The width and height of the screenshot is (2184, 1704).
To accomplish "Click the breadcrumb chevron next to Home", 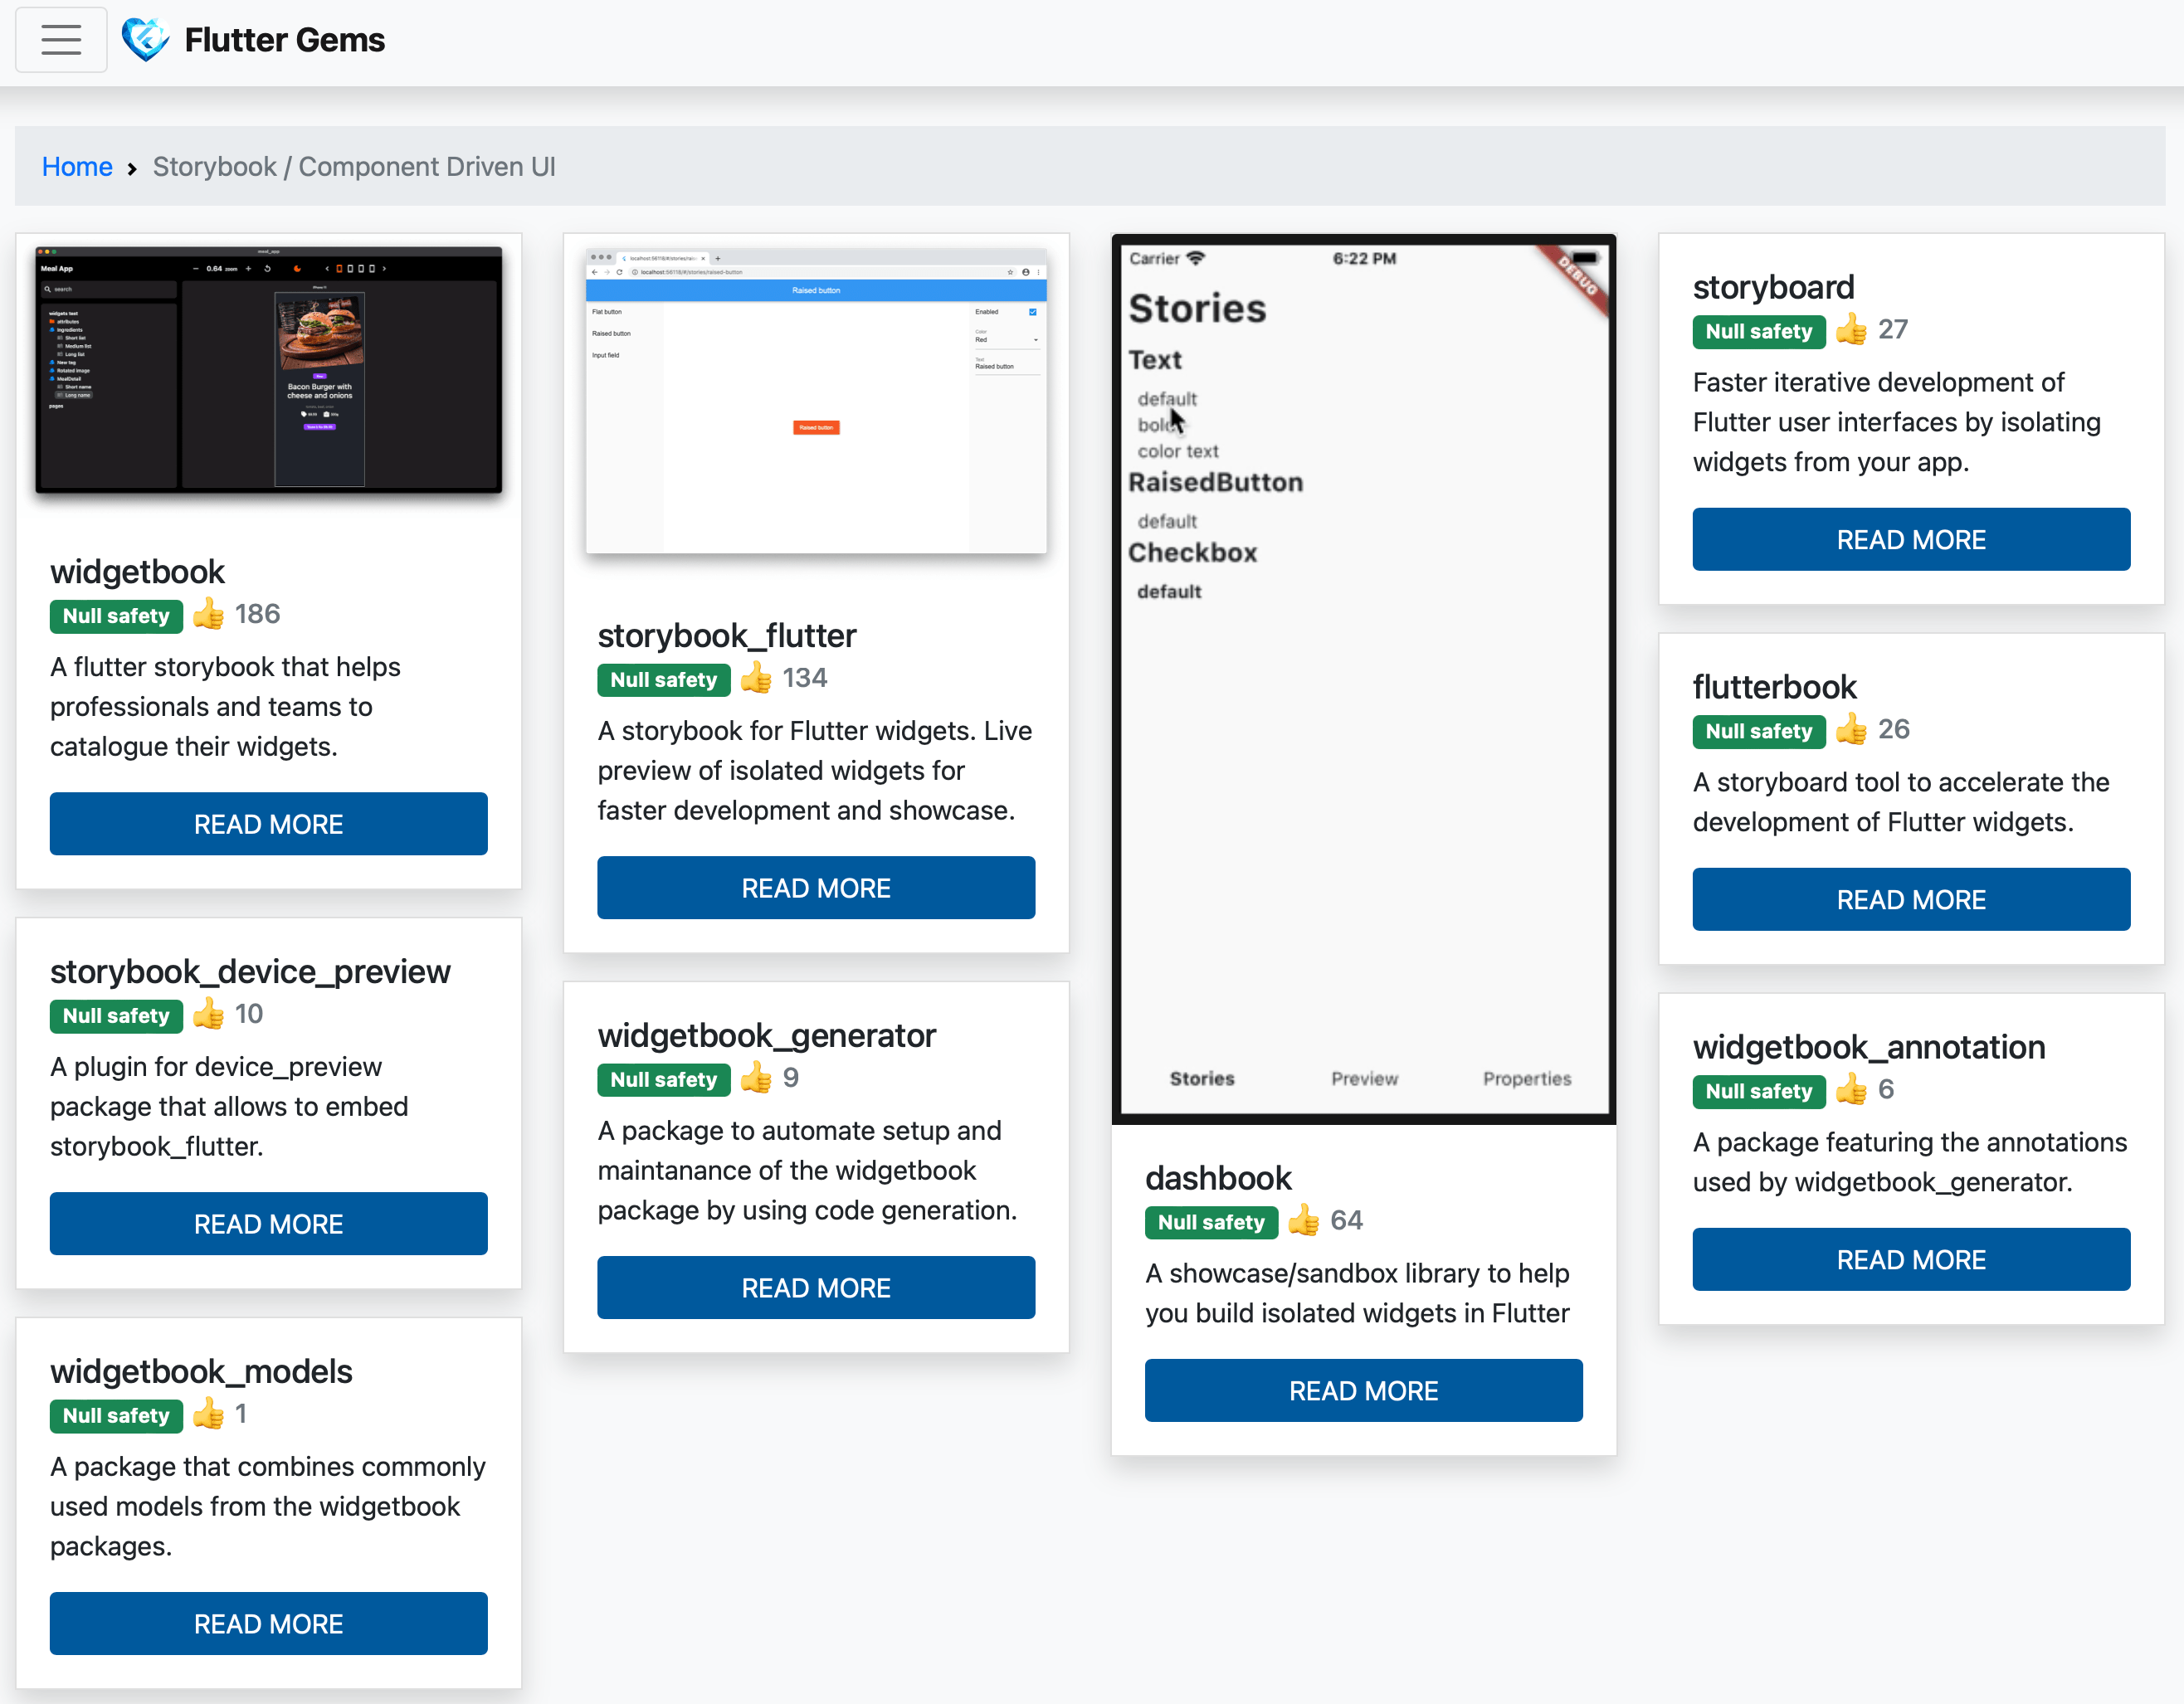I will [x=131, y=168].
